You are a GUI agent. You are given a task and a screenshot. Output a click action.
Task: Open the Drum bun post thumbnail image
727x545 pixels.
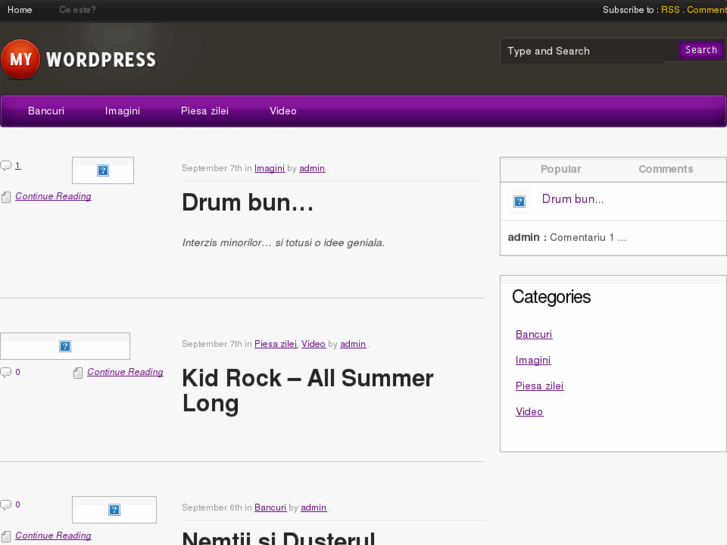pyautogui.click(x=103, y=171)
